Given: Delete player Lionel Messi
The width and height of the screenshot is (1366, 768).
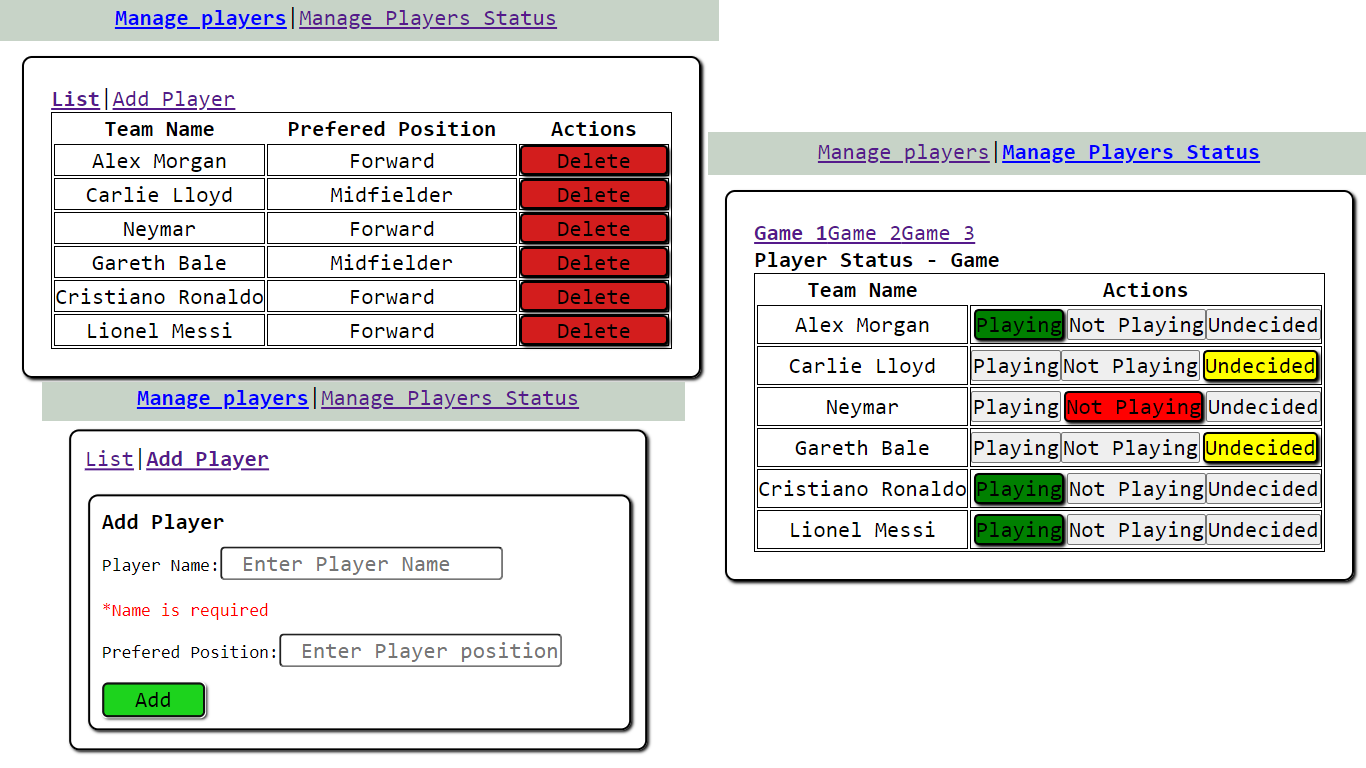Looking at the screenshot, I should [593, 330].
